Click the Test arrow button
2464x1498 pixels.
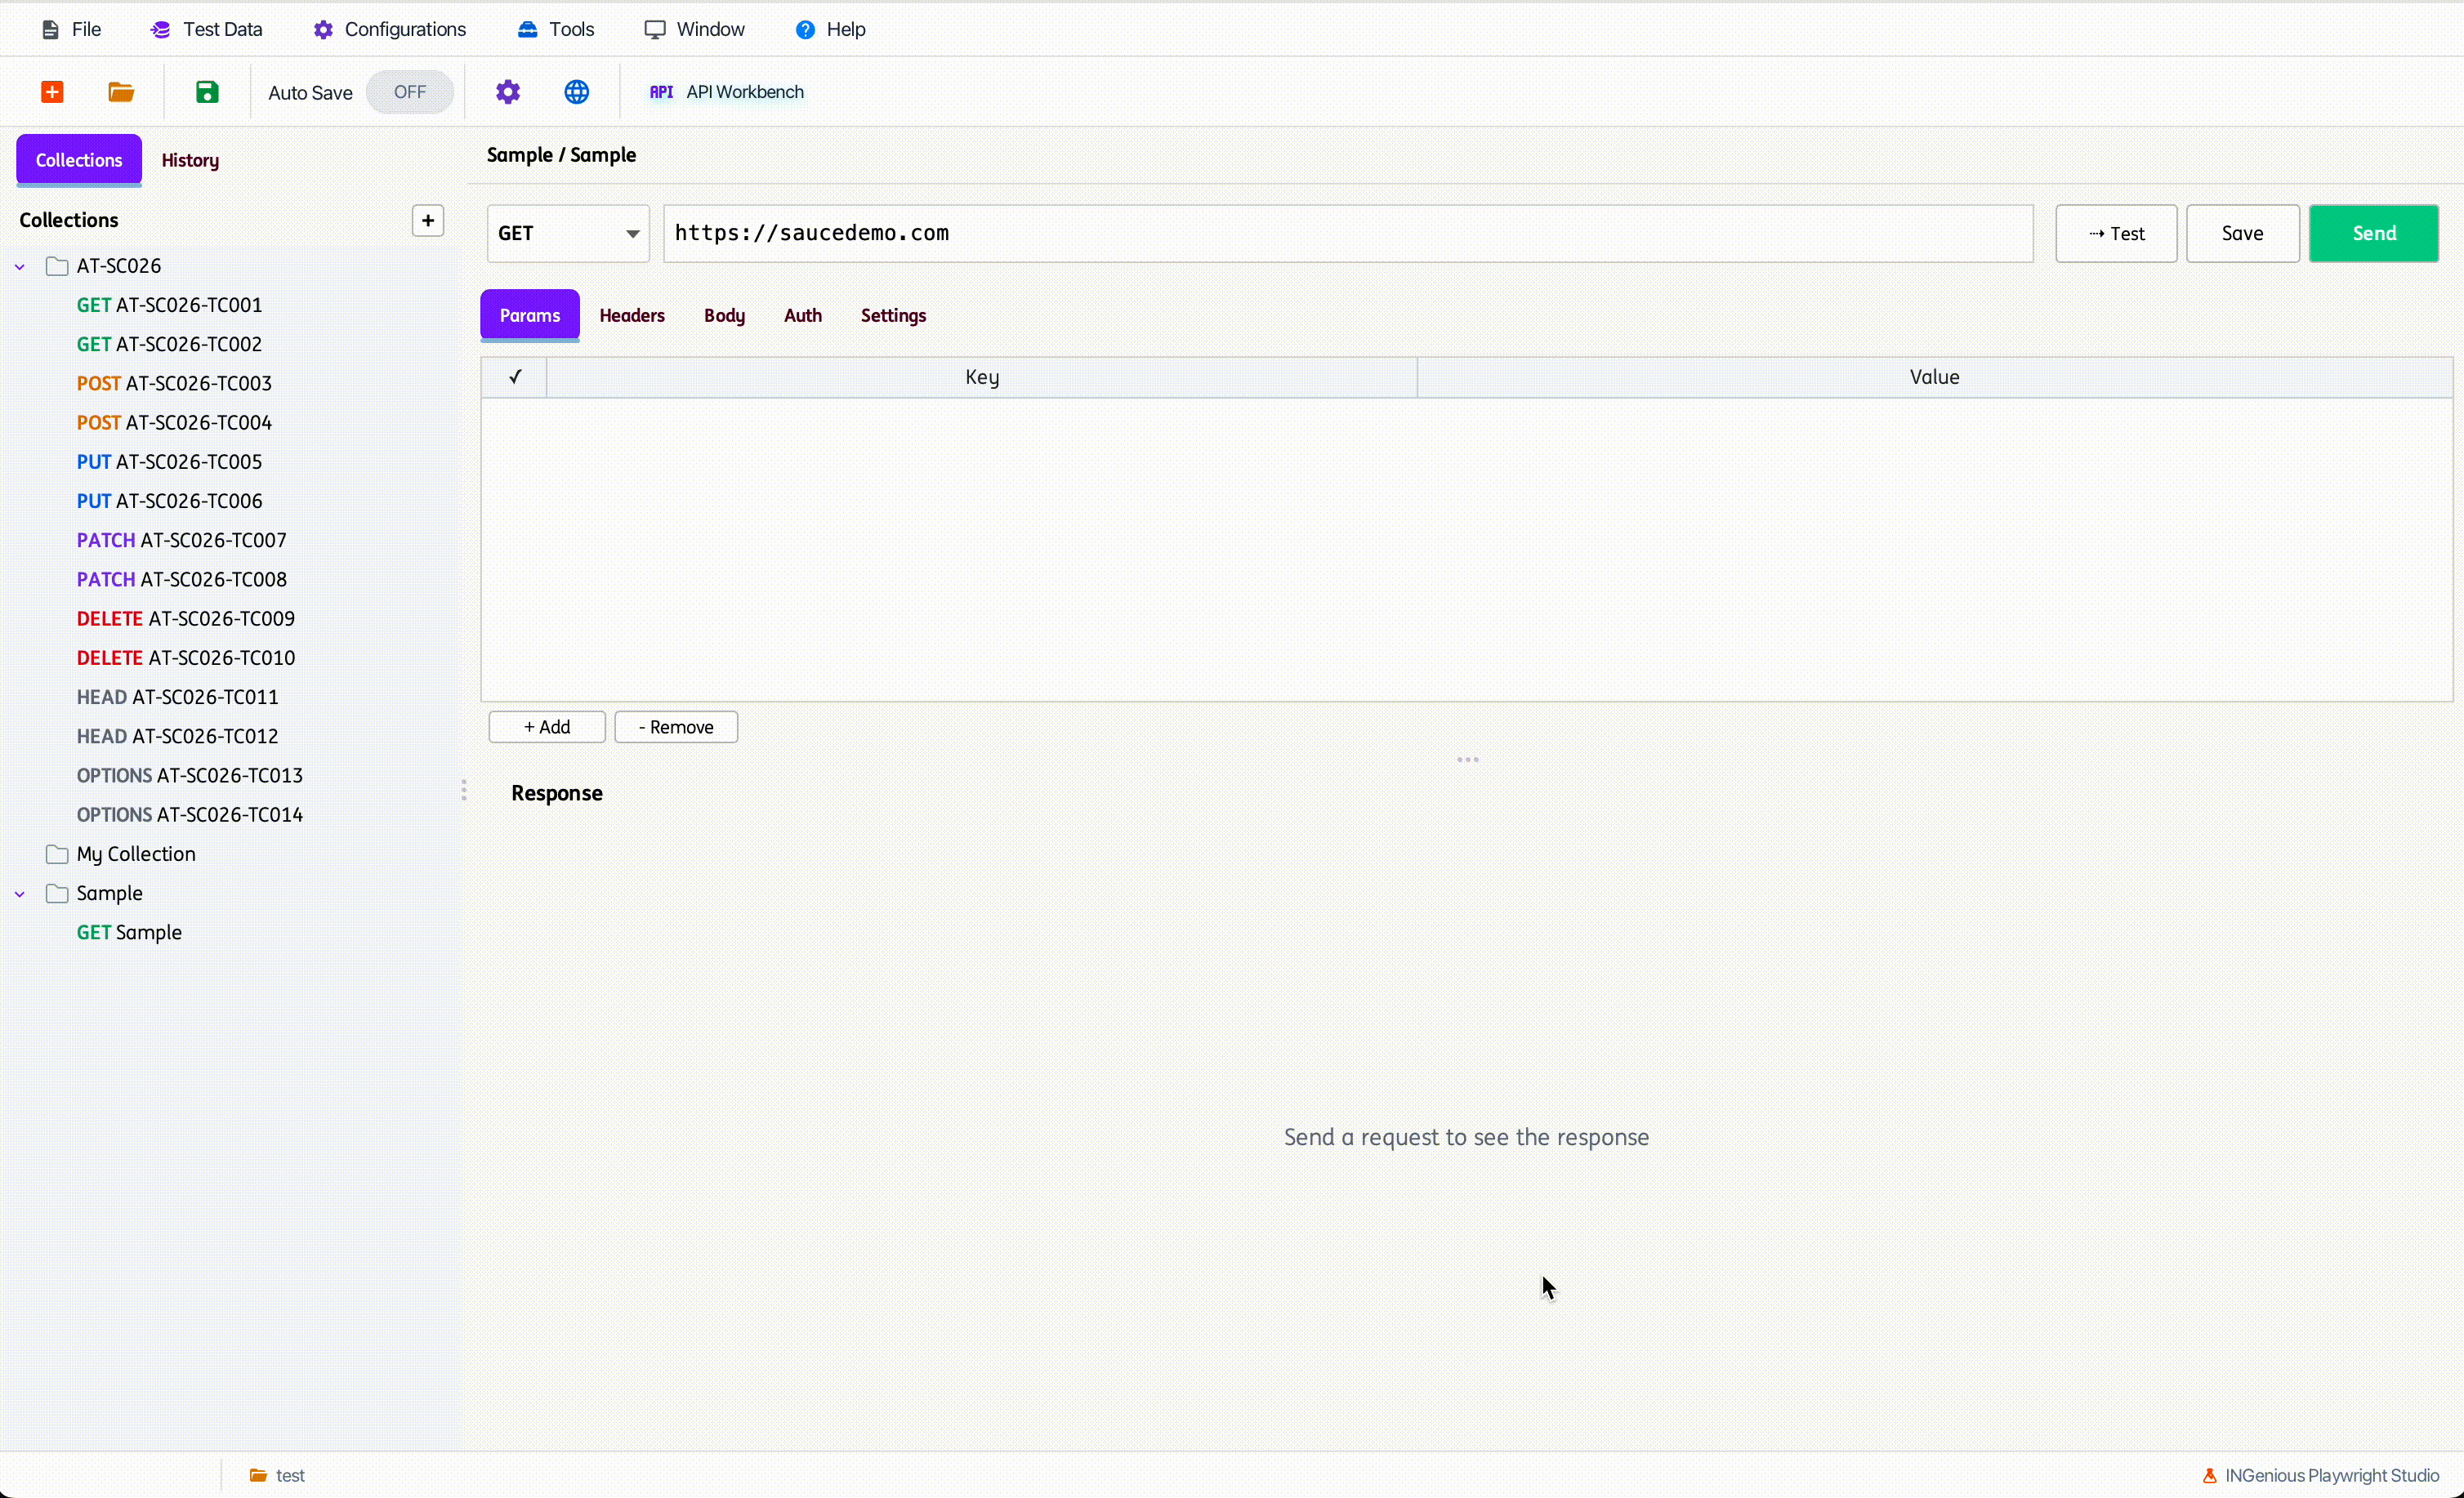click(x=2116, y=233)
